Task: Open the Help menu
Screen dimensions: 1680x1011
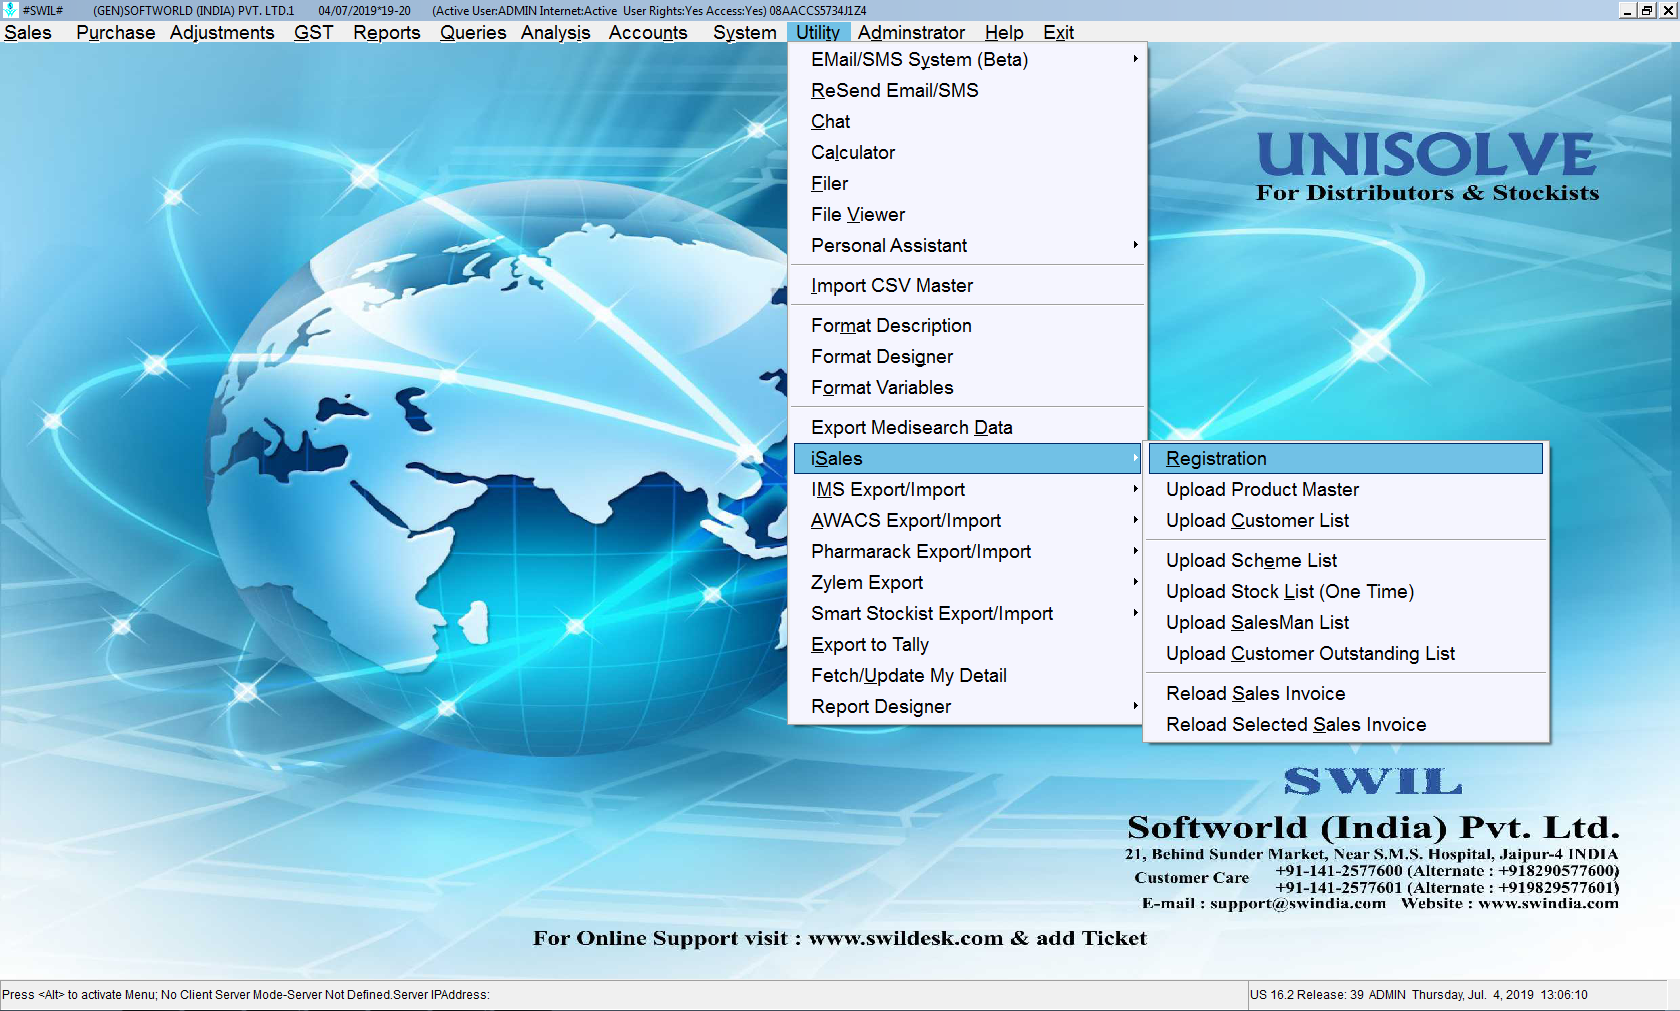Action: tap(1004, 32)
